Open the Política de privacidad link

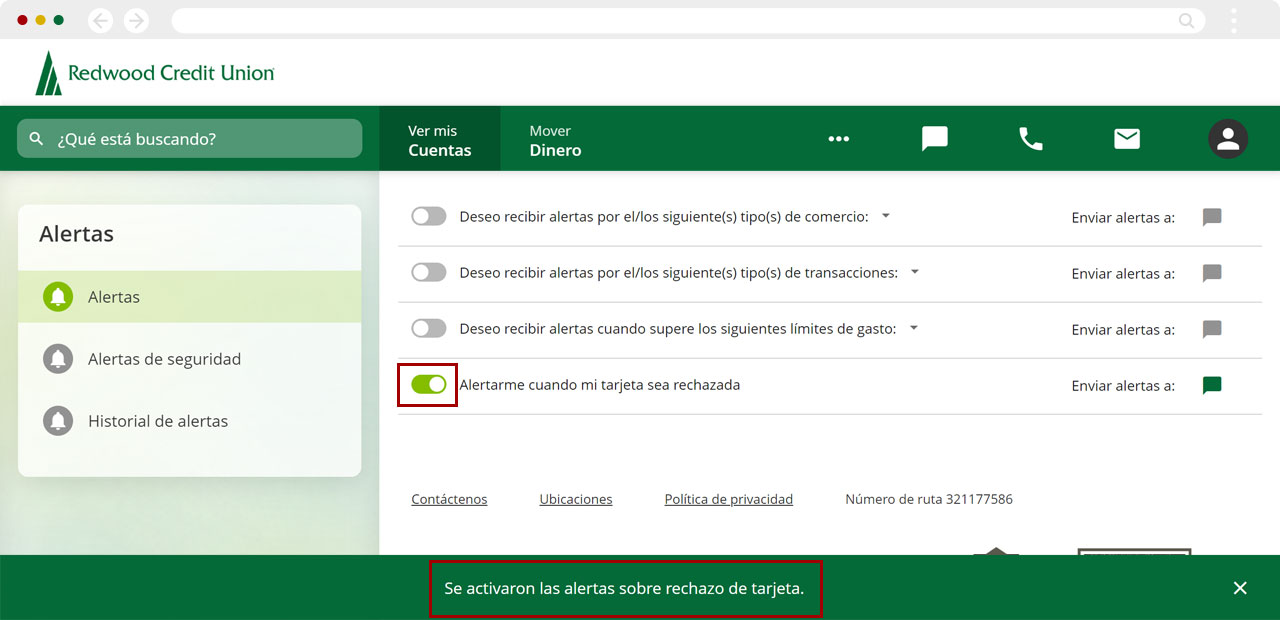click(x=728, y=499)
